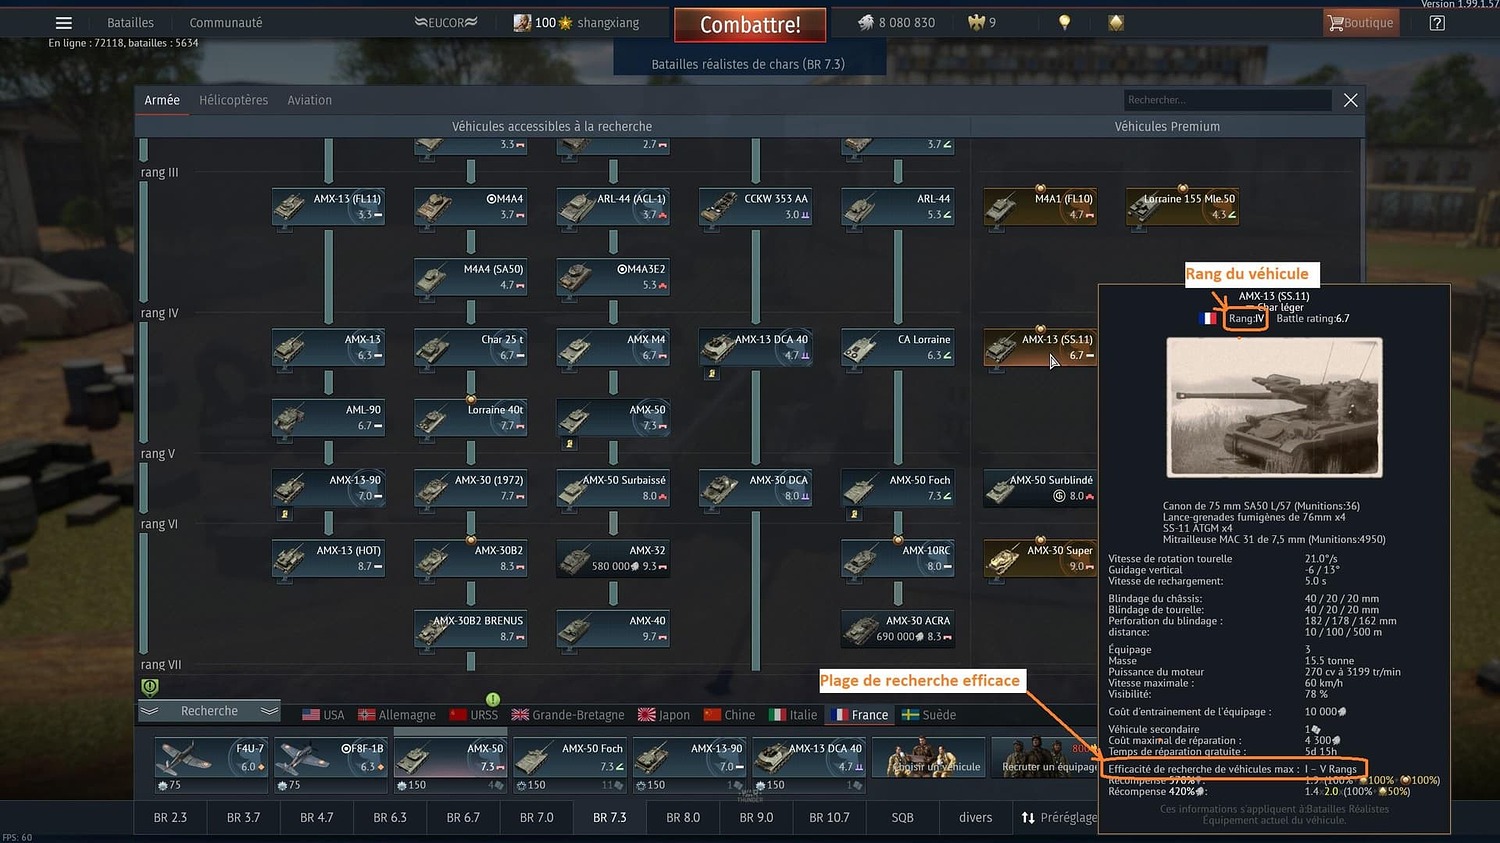
Task: Select premium Lorraine 155 Mle.50
Action: click(1182, 207)
